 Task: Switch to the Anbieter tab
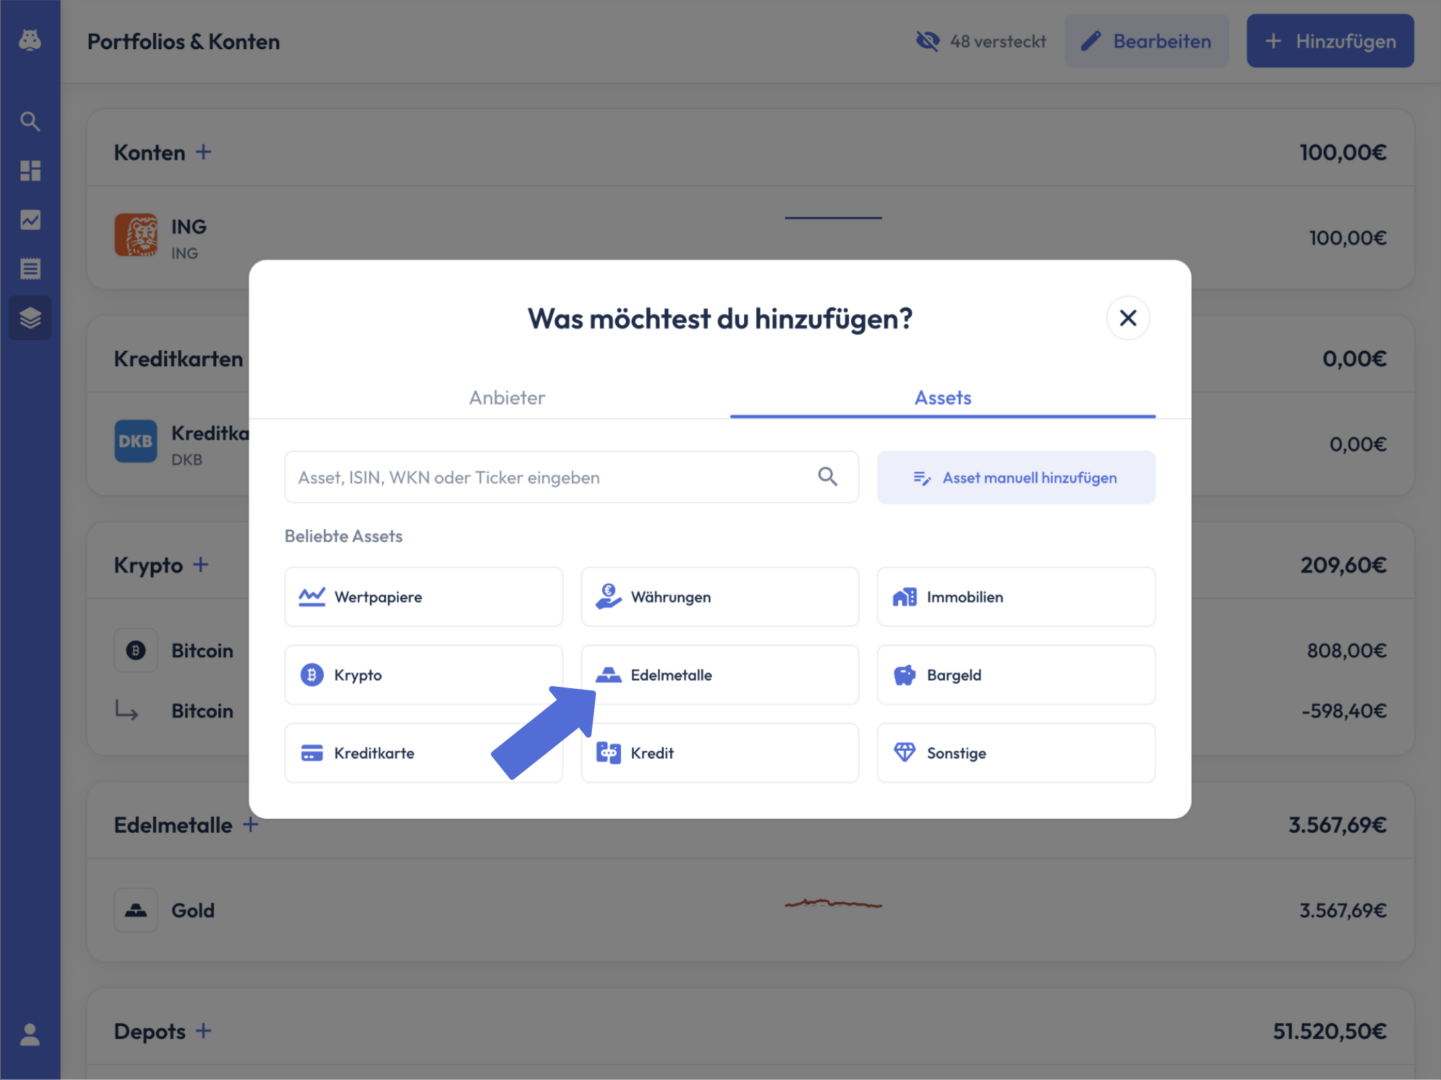[x=507, y=398]
